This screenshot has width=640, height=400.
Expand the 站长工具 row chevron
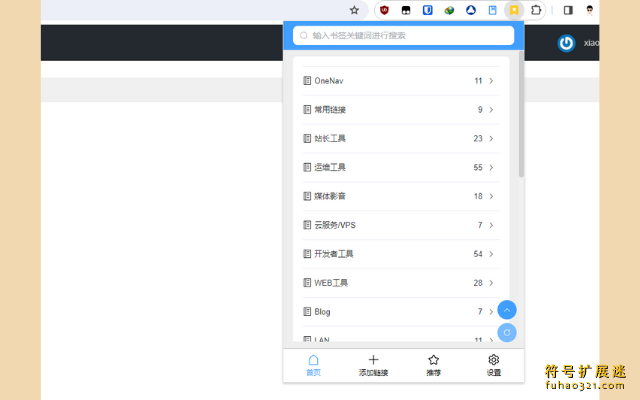491,139
